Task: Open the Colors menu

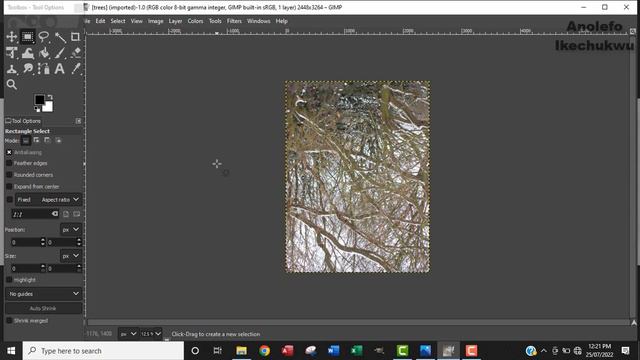Action: pyautogui.click(x=196, y=21)
